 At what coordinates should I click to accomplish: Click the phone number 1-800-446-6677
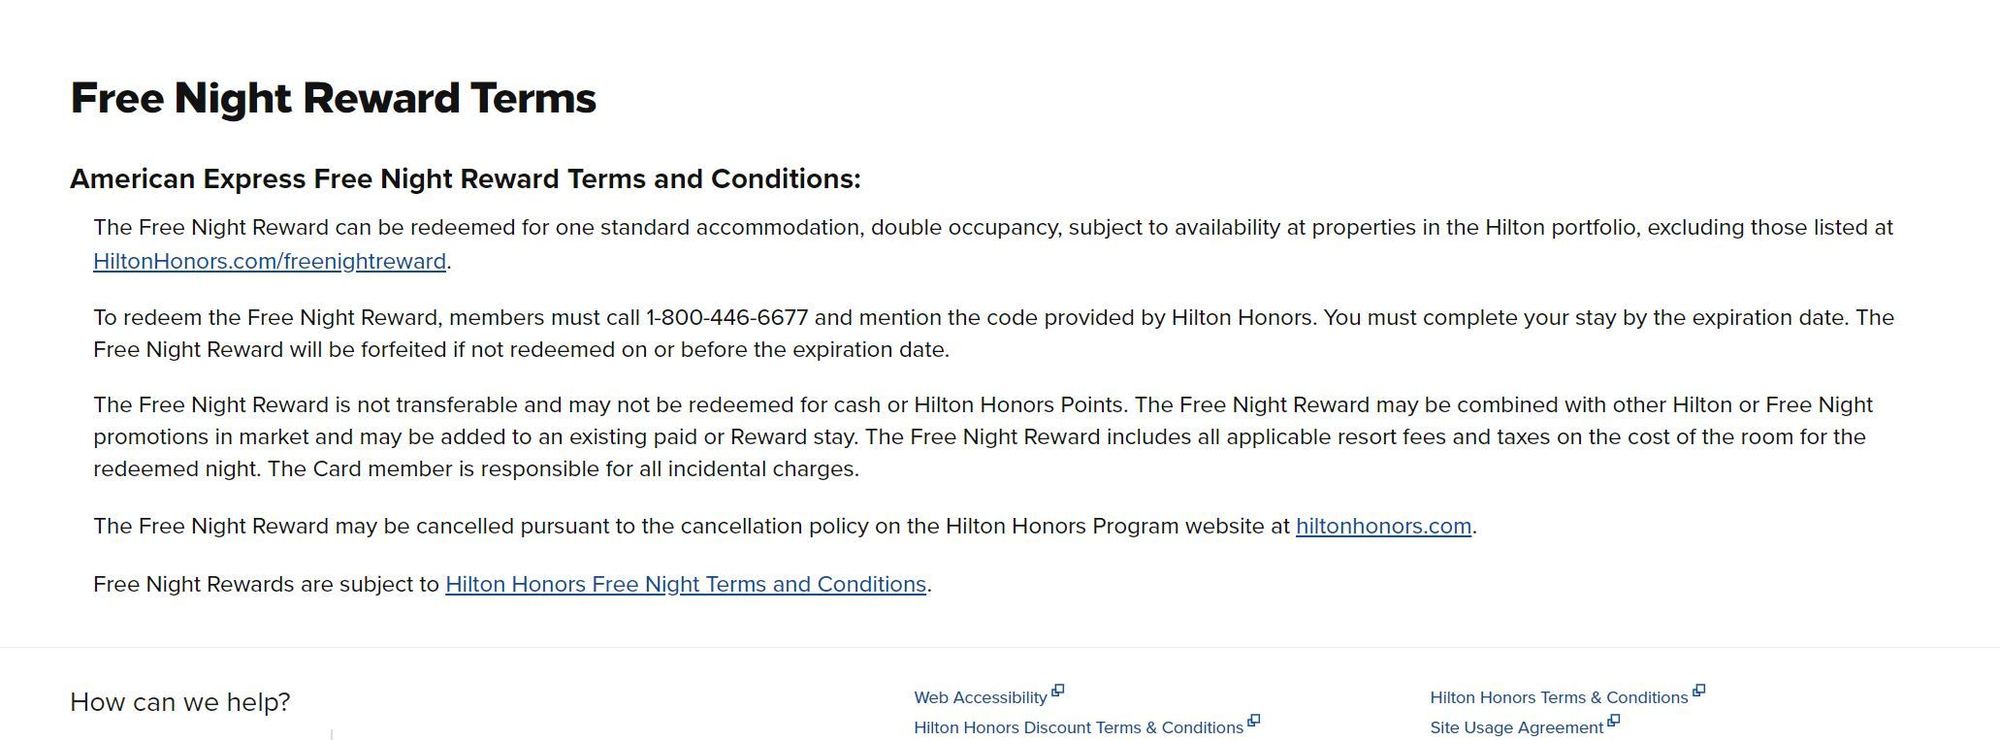click(727, 318)
